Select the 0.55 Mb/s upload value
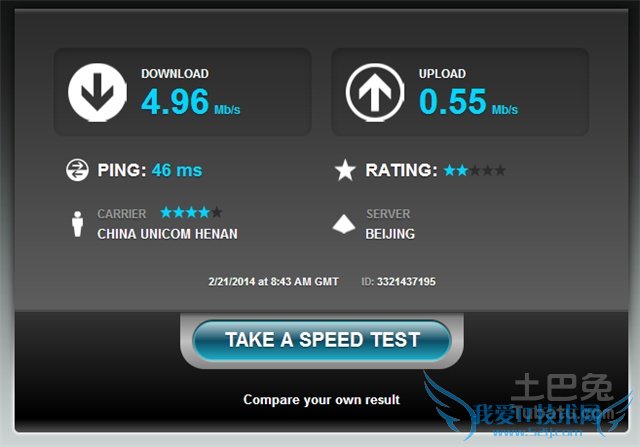Screen dimensions: 640x447 click(469, 102)
